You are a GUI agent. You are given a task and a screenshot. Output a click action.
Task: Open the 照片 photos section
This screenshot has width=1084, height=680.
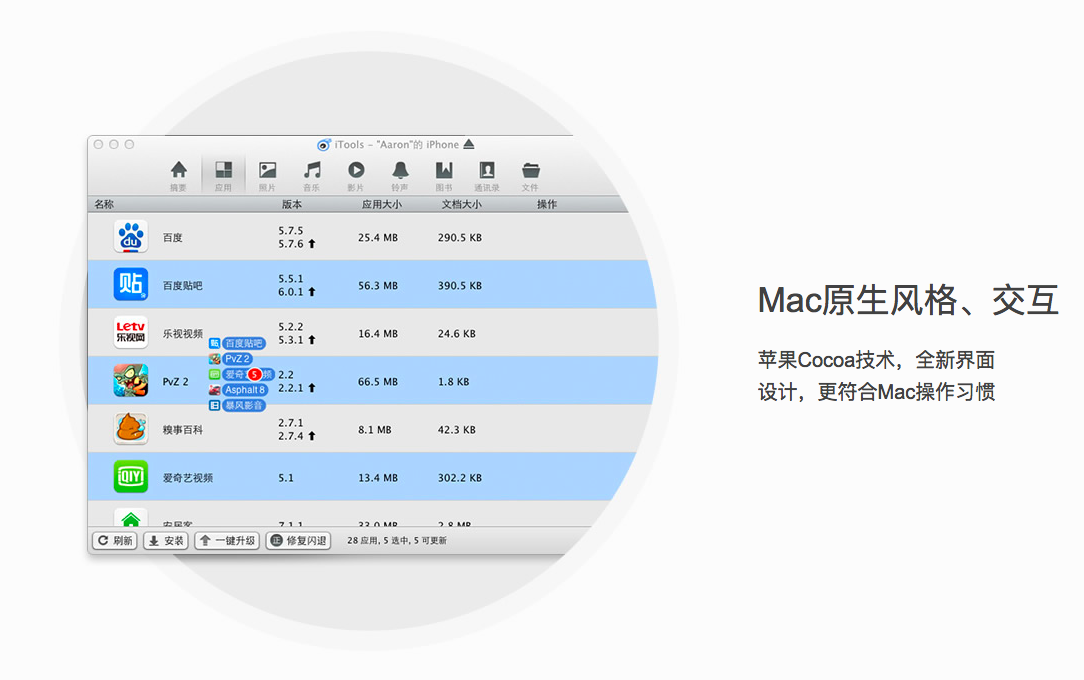267,176
